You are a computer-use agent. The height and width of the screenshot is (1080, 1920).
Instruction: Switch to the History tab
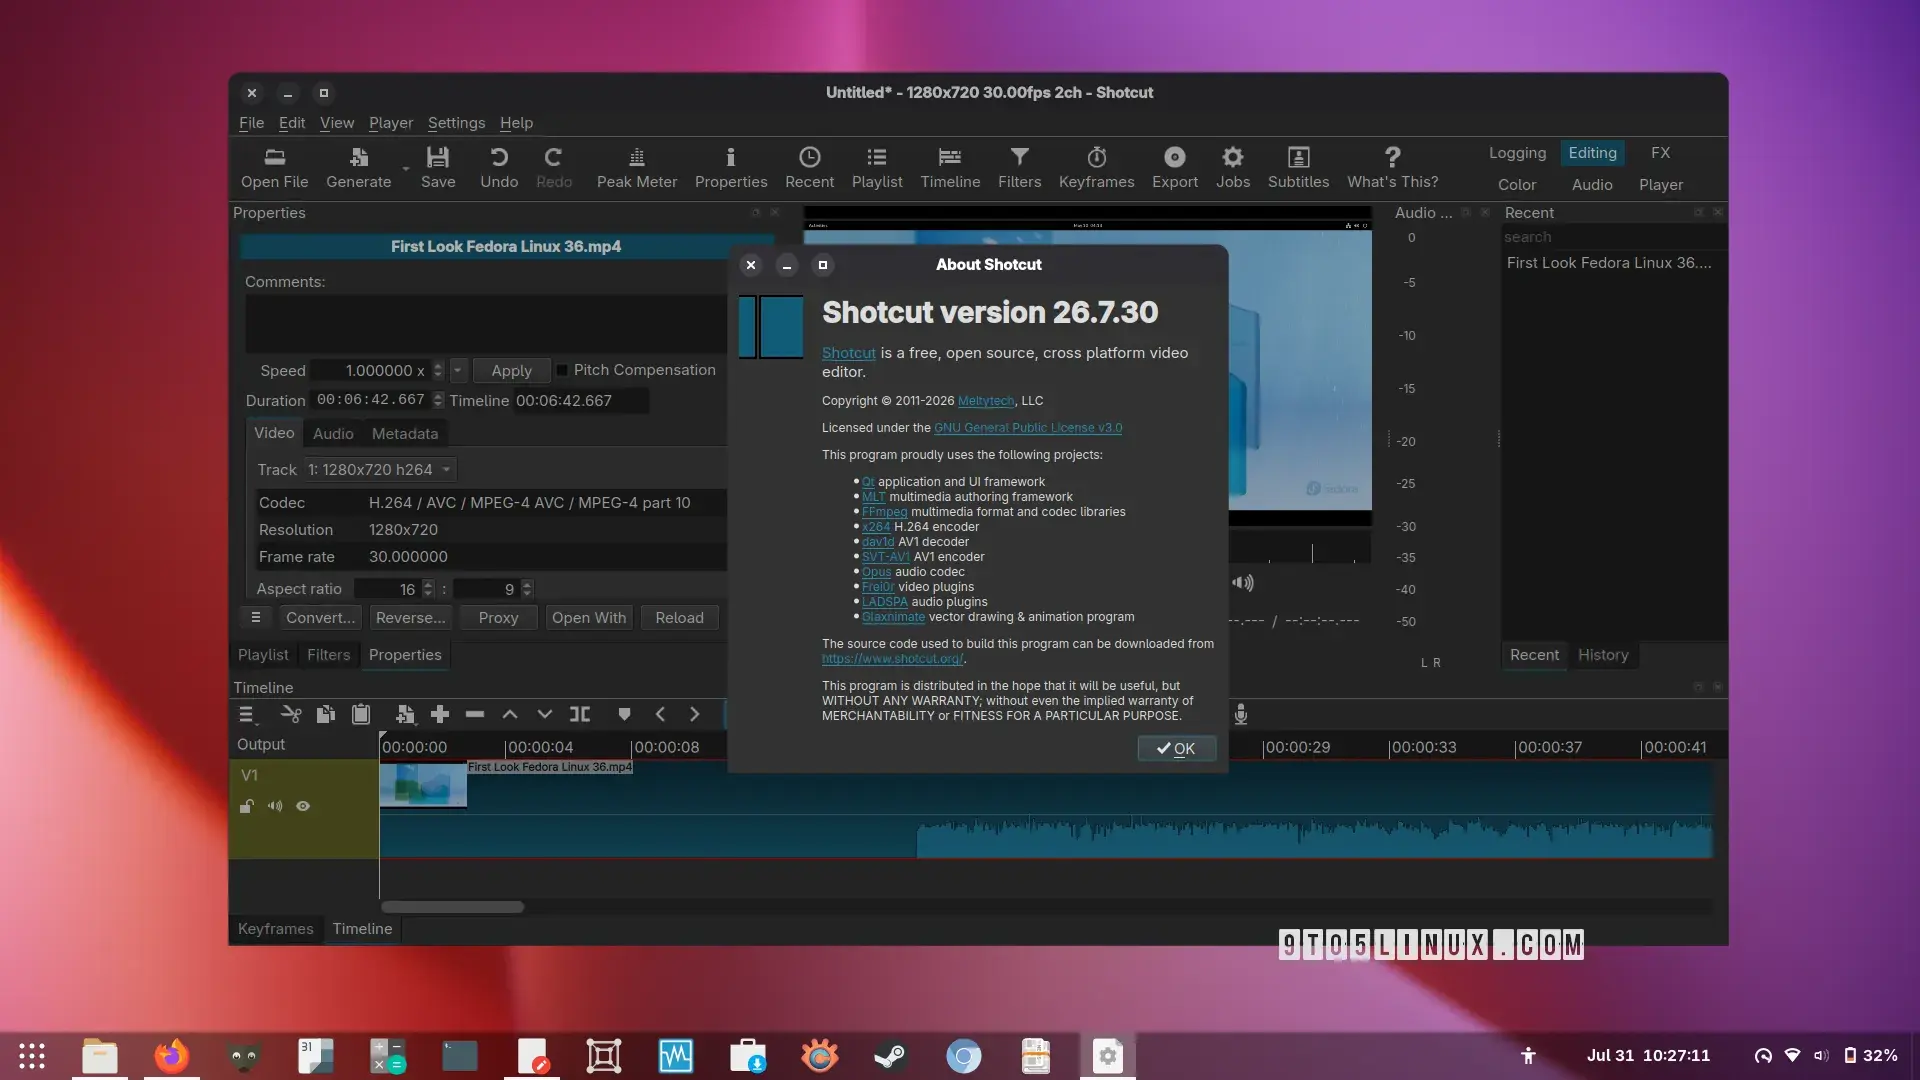click(x=1603, y=655)
